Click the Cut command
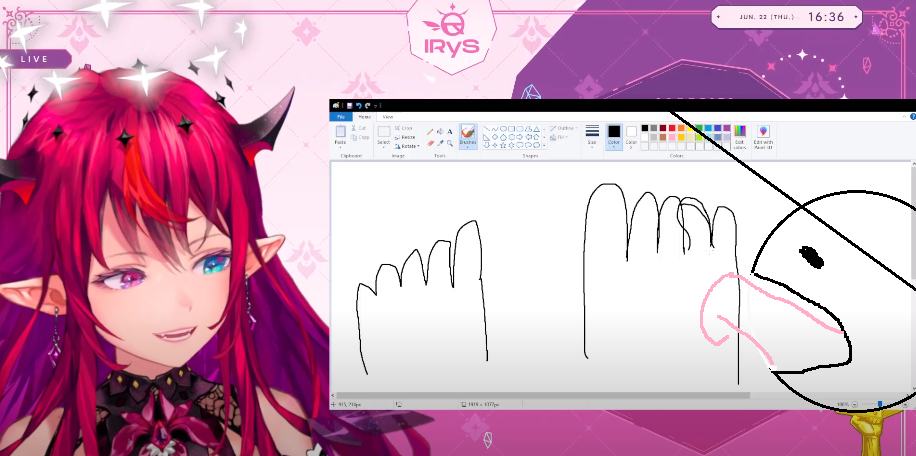916x456 pixels. pos(359,128)
